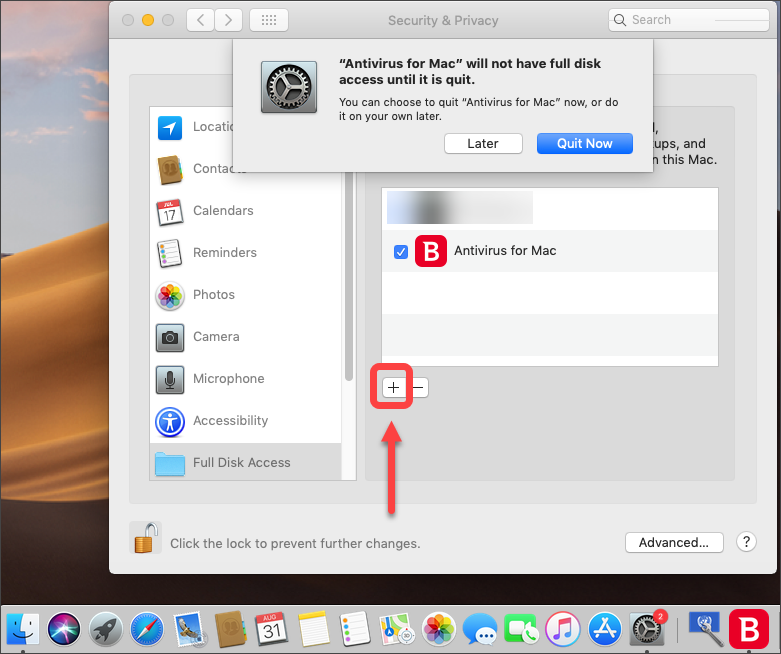781x654 pixels.
Task: Click the lock icon to prevent changes
Action: [x=145, y=538]
